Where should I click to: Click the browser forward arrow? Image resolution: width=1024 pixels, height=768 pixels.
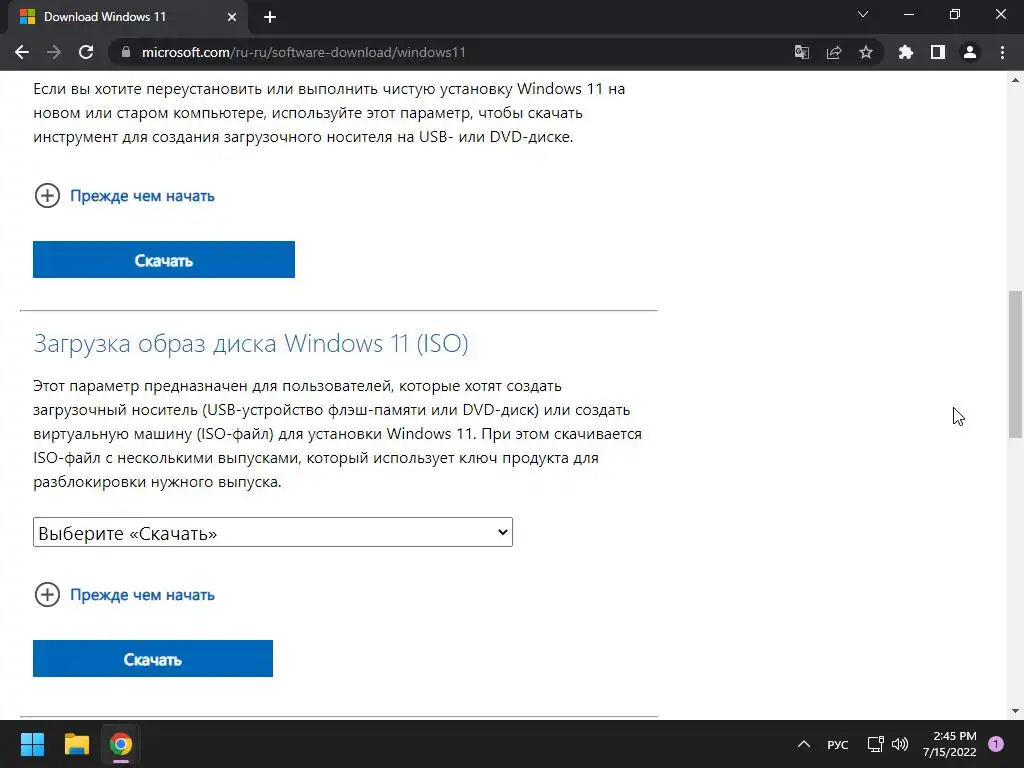[x=54, y=52]
